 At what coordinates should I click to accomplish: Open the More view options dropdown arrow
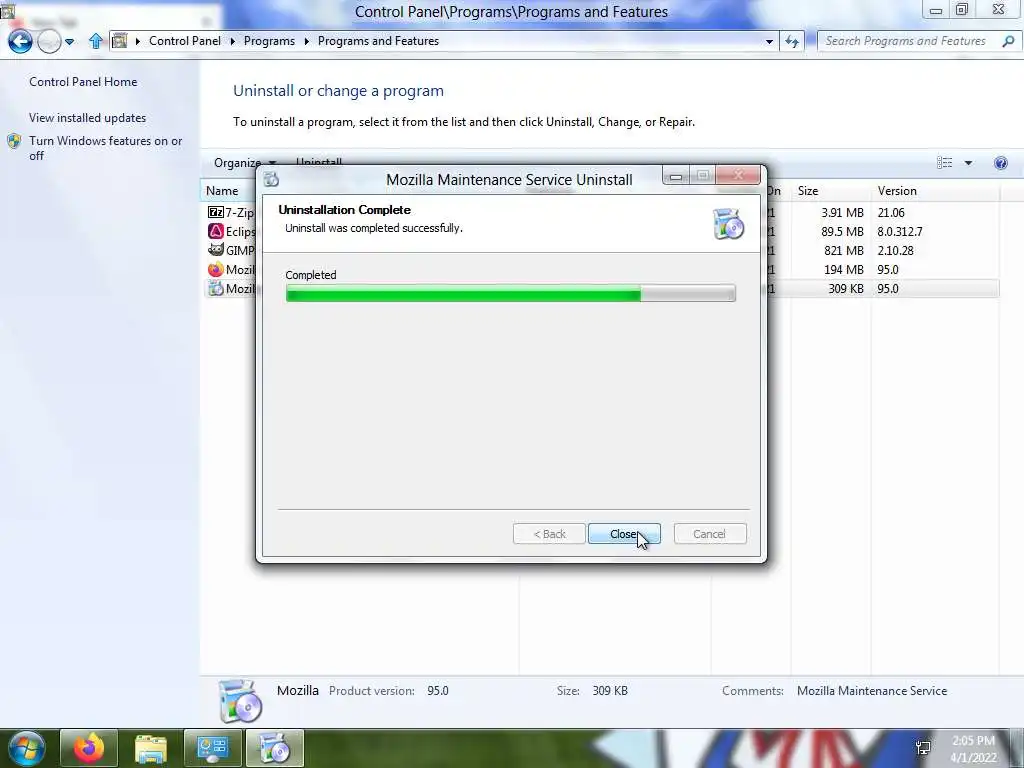(968, 163)
